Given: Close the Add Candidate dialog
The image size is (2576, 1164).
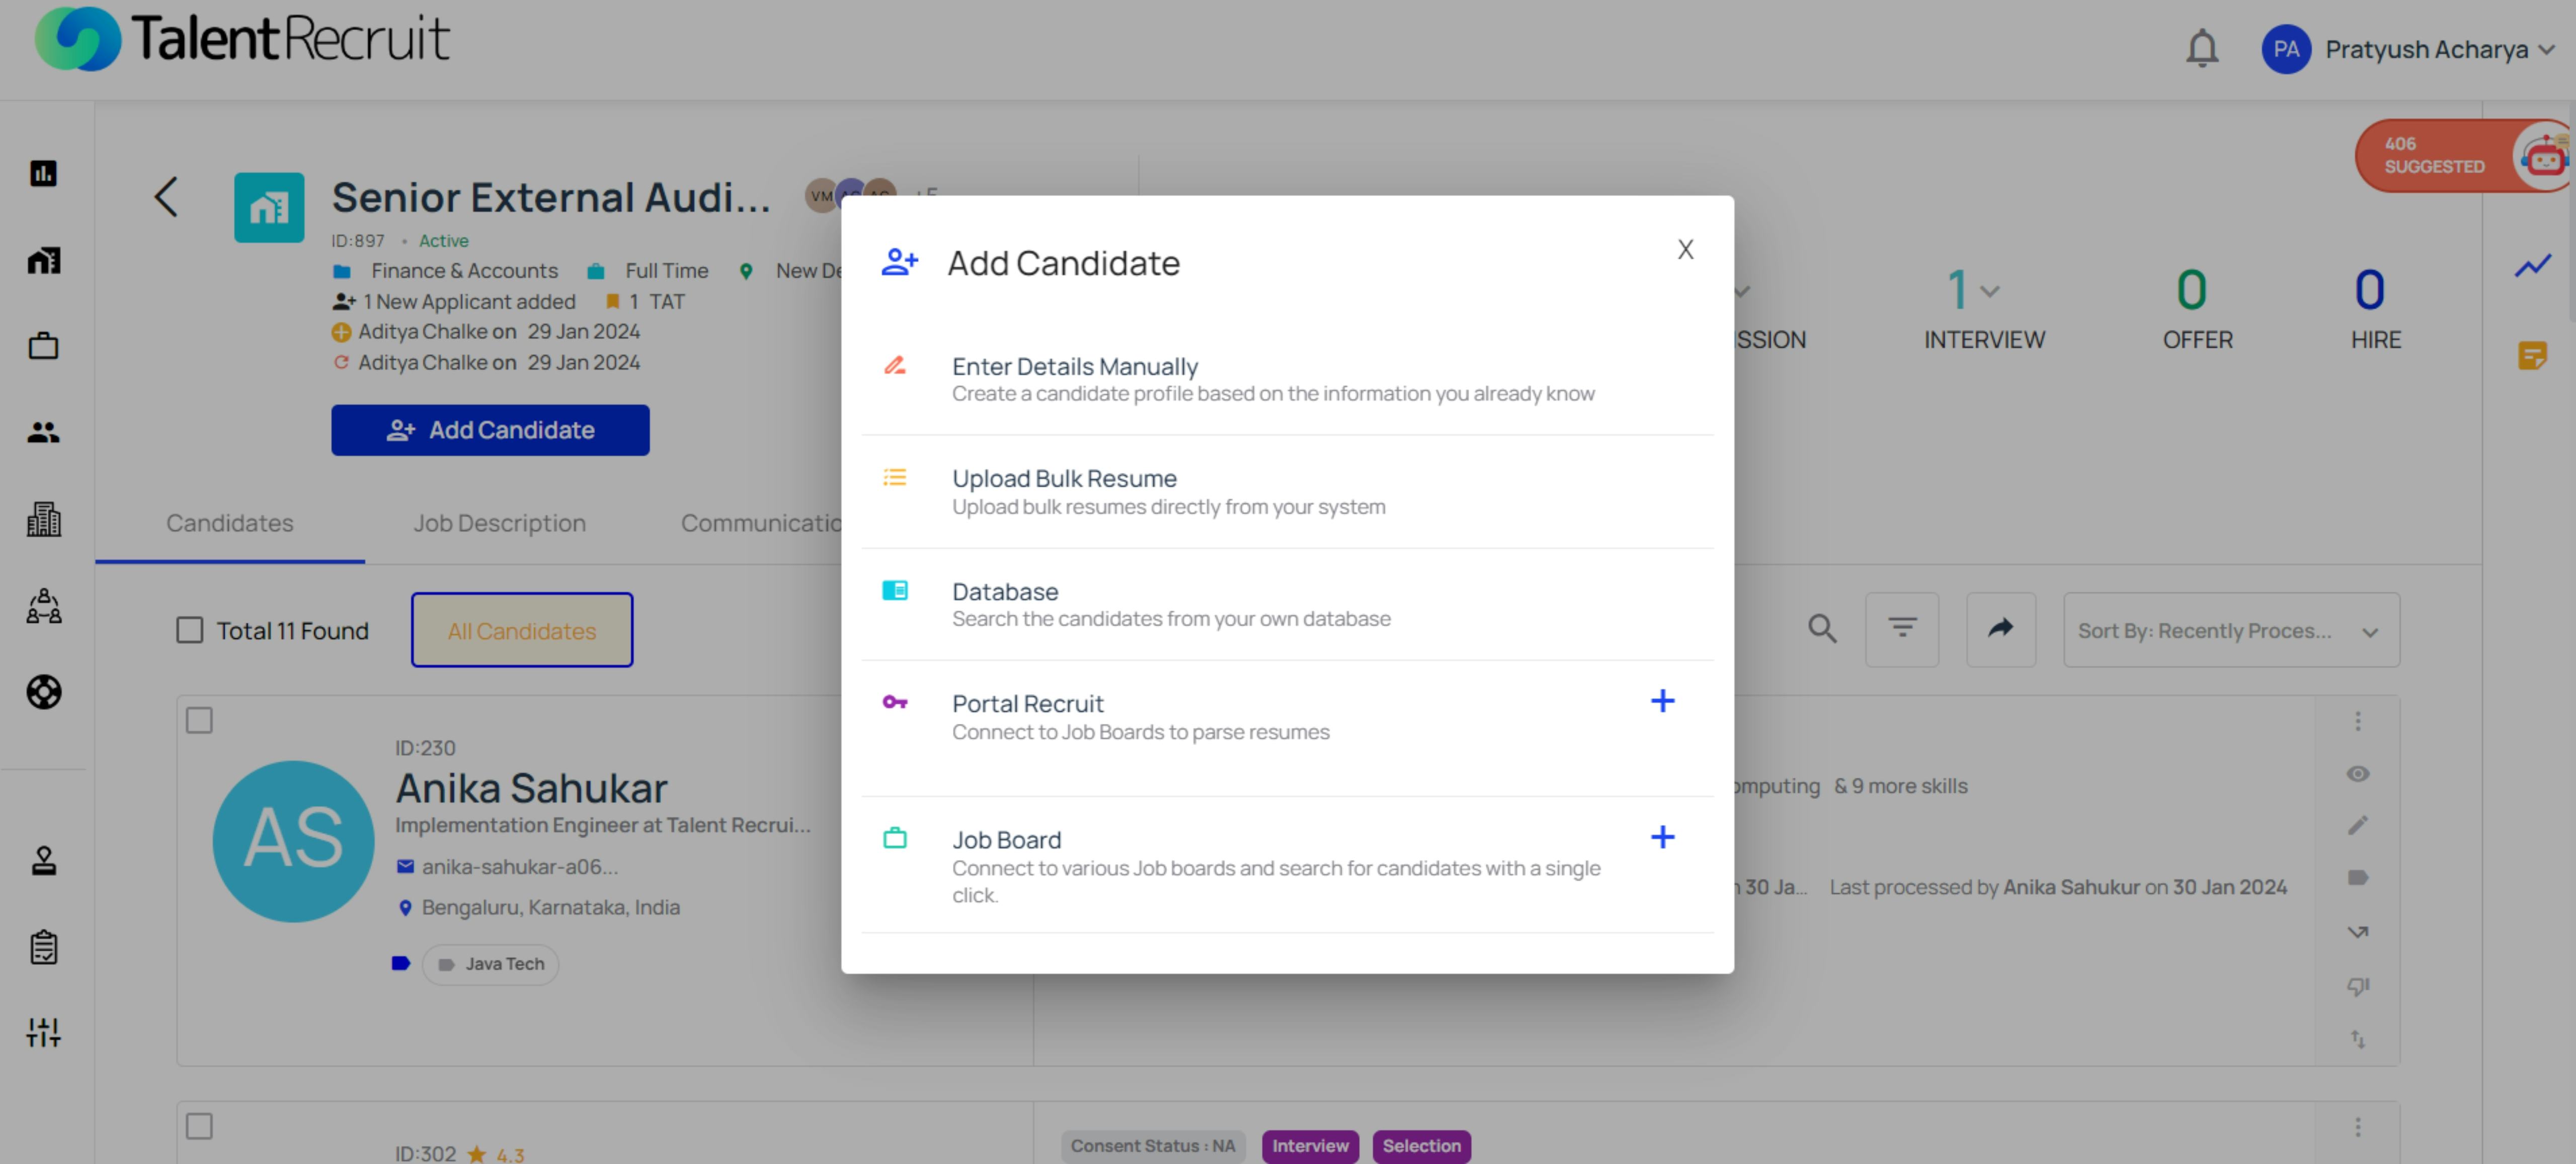Looking at the screenshot, I should tap(1685, 249).
